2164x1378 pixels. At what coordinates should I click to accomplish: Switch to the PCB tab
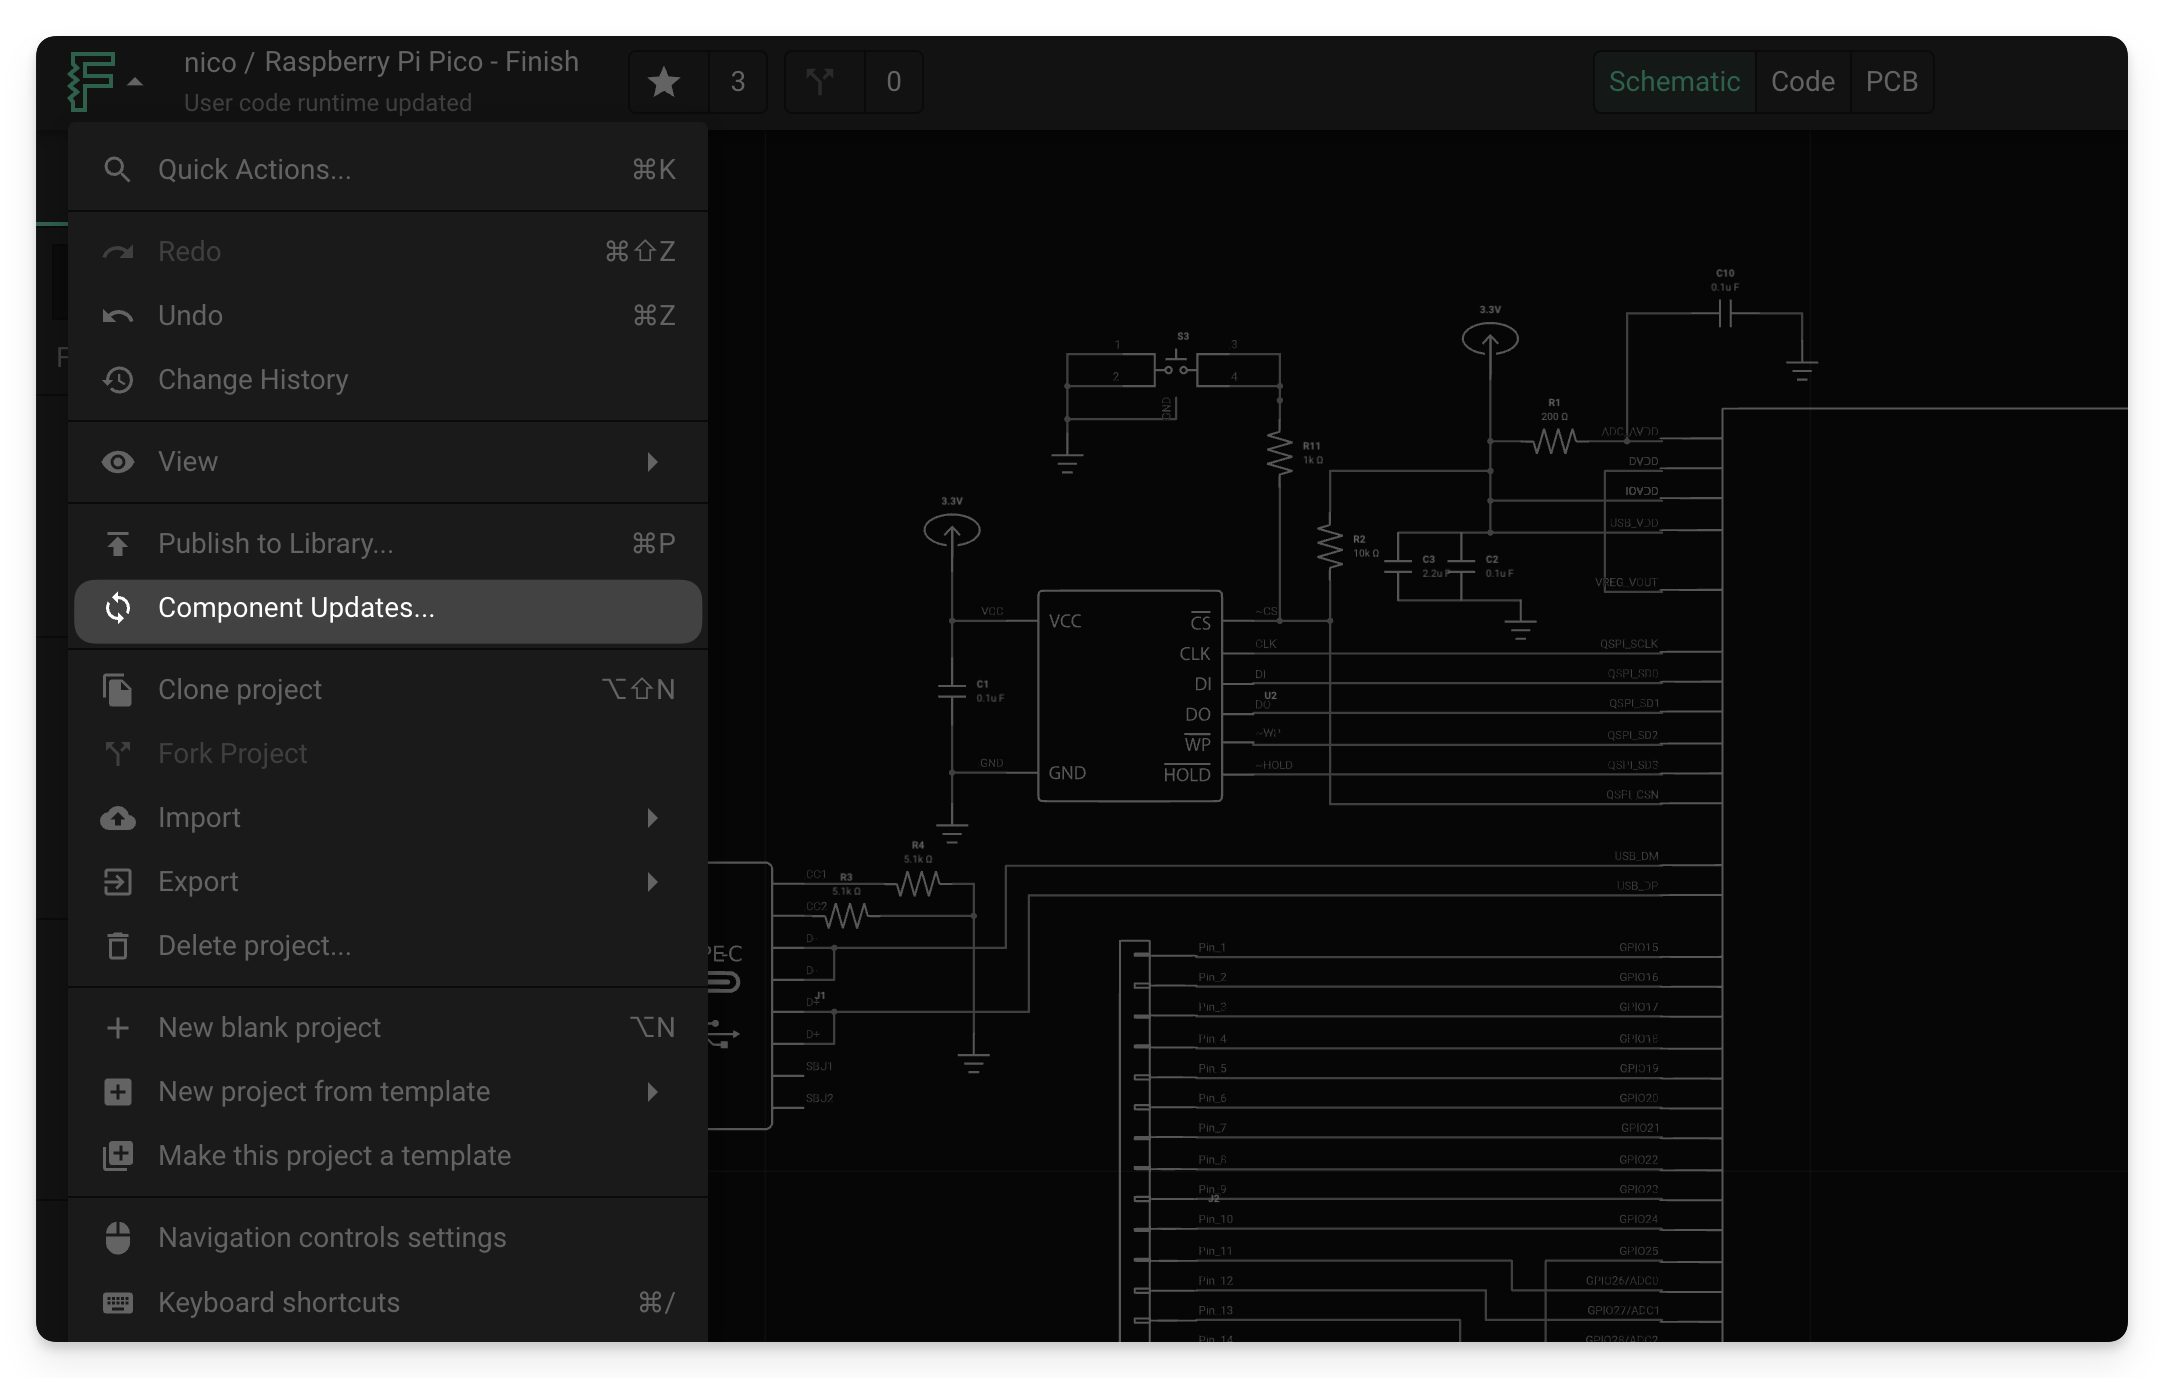coord(1892,82)
